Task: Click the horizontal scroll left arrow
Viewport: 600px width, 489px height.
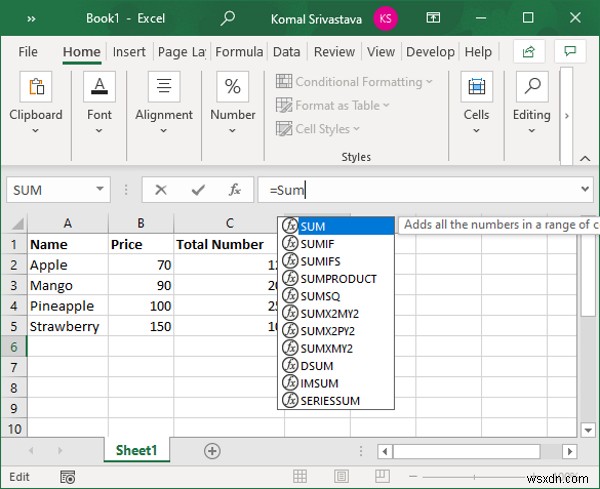Action: pos(385,452)
